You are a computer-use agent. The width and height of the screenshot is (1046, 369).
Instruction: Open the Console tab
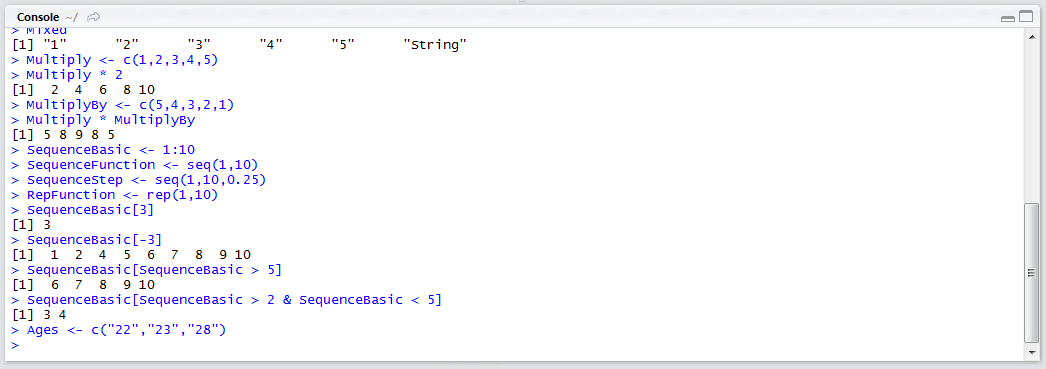tap(39, 17)
